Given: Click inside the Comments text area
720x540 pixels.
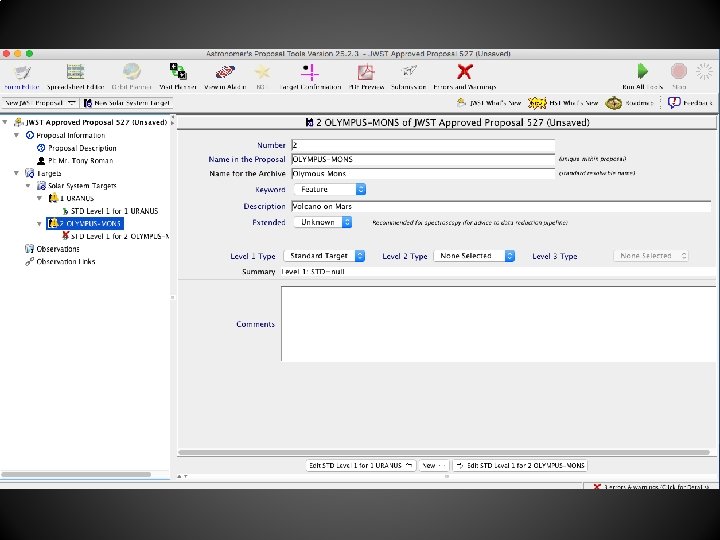Looking at the screenshot, I should tap(499, 324).
